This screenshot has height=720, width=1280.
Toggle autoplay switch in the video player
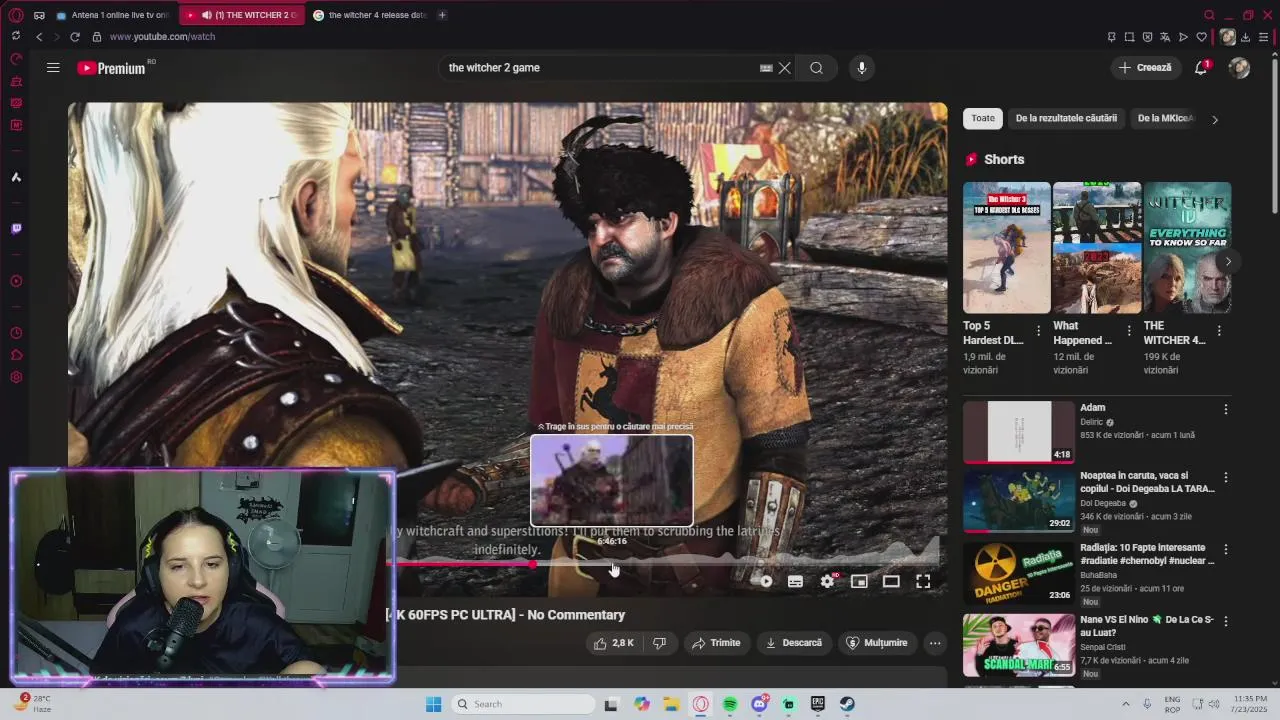click(765, 581)
